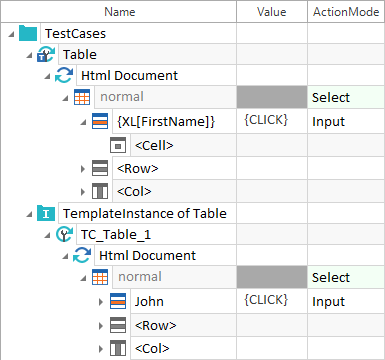Select the <Cell> icon
This screenshot has width=385, height=360.
[x=118, y=145]
